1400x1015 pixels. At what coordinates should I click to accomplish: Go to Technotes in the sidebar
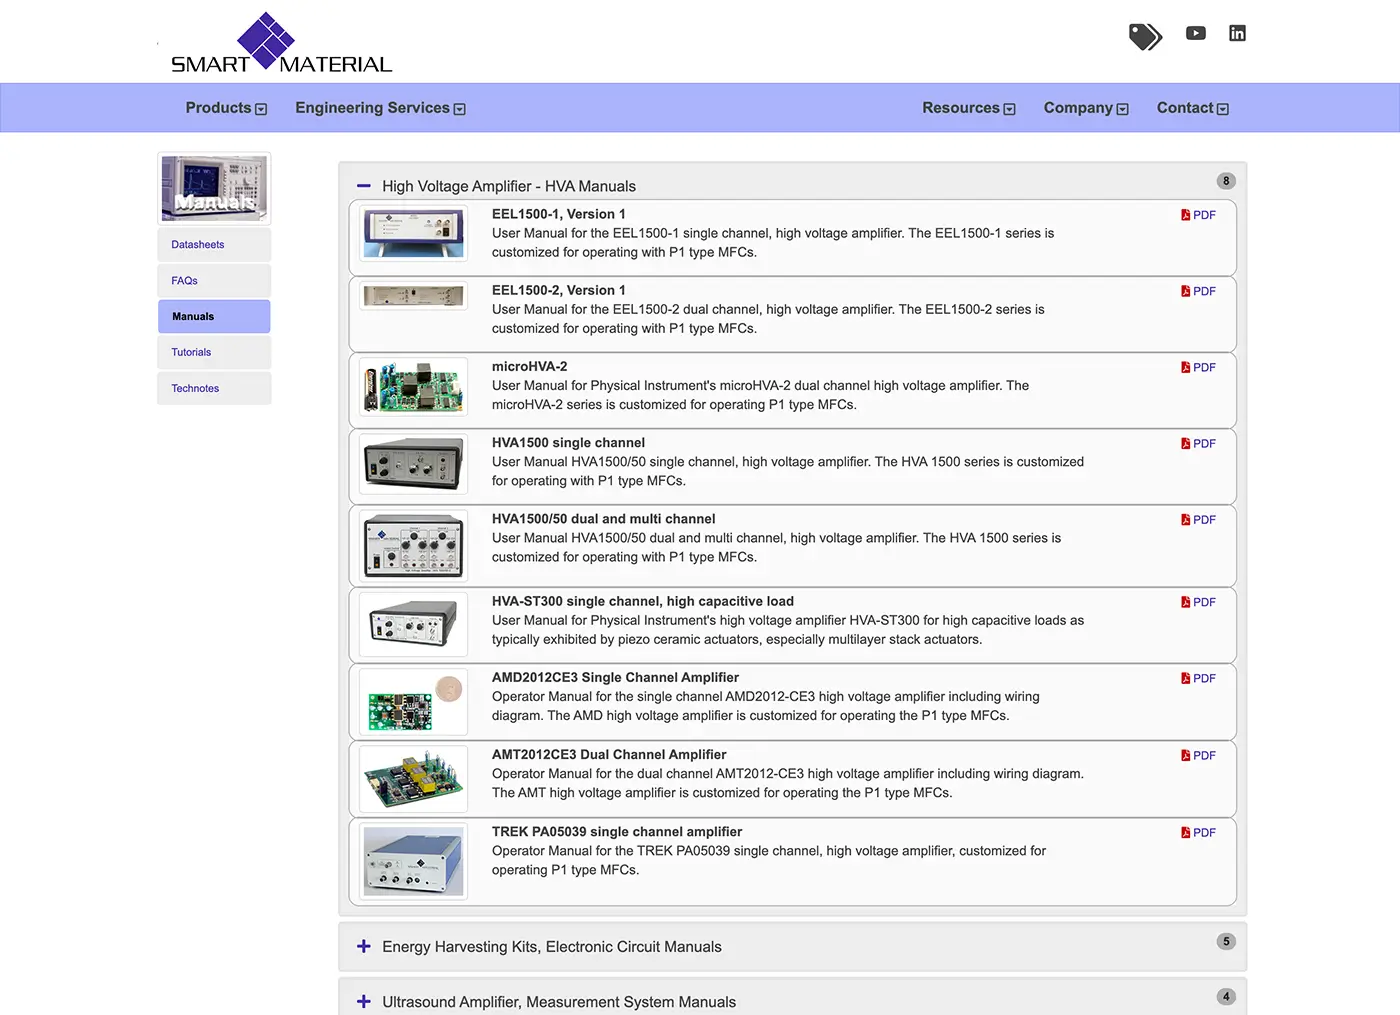pyautogui.click(x=214, y=388)
